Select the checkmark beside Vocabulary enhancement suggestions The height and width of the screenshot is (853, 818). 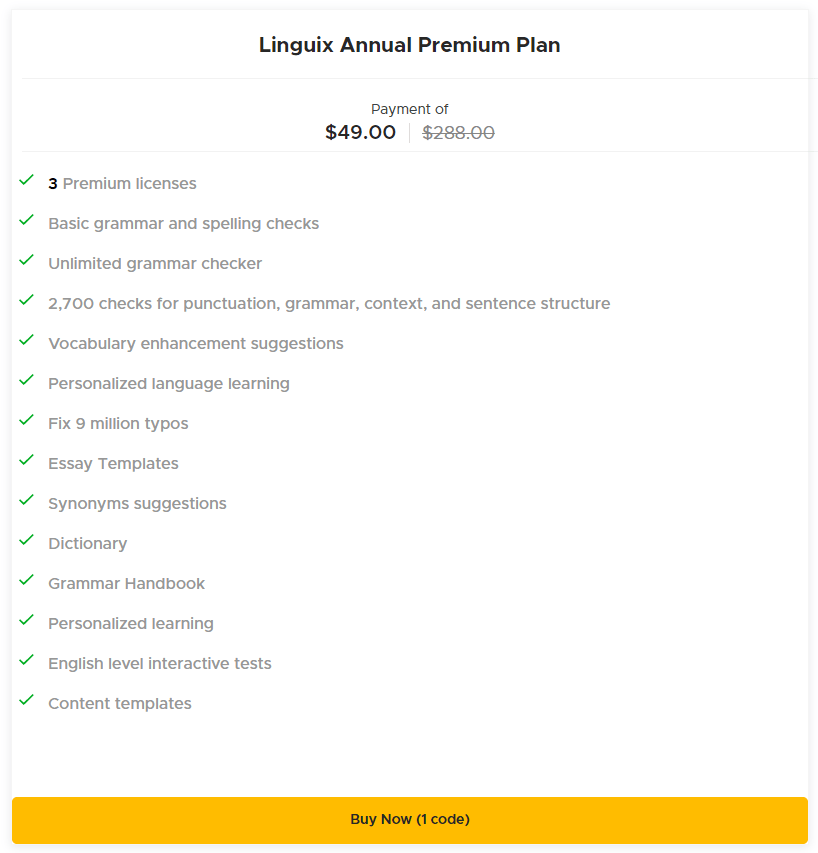26,340
